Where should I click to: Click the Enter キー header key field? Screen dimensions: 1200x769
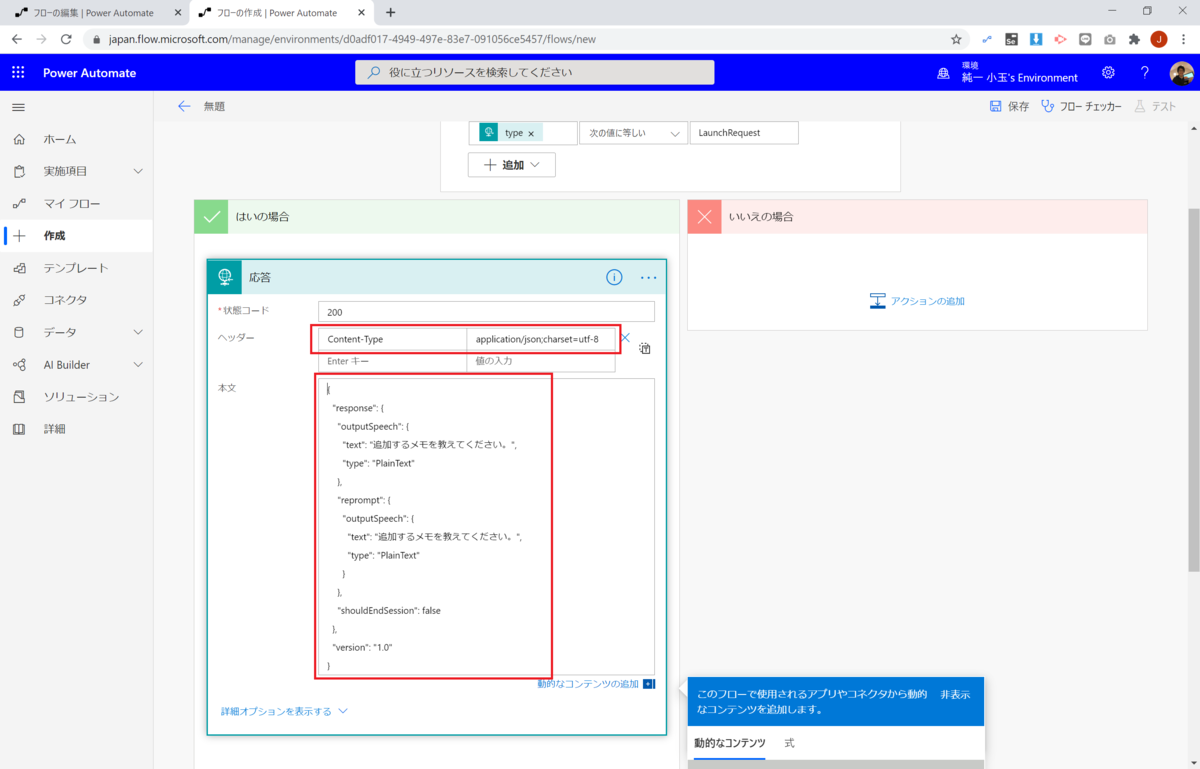[393, 361]
